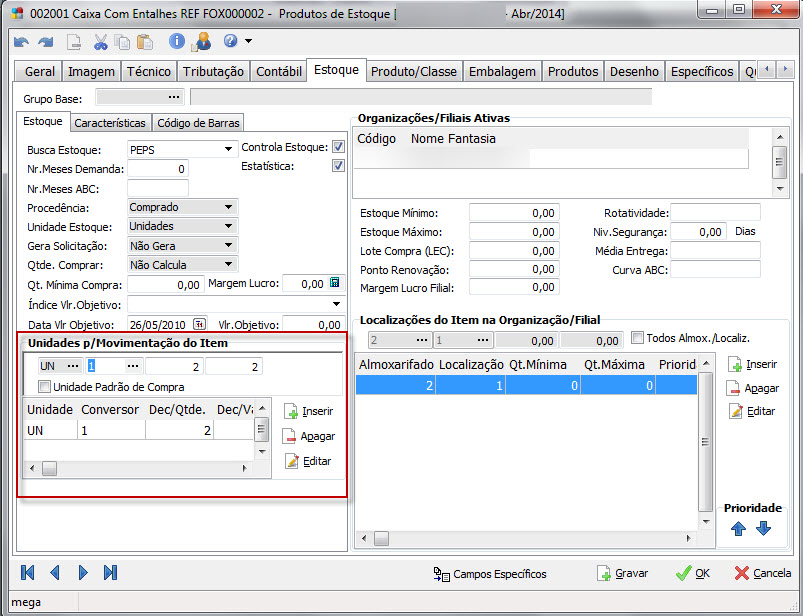This screenshot has width=803, height=616.
Task: Open the Características sub-tab
Action: tap(110, 123)
